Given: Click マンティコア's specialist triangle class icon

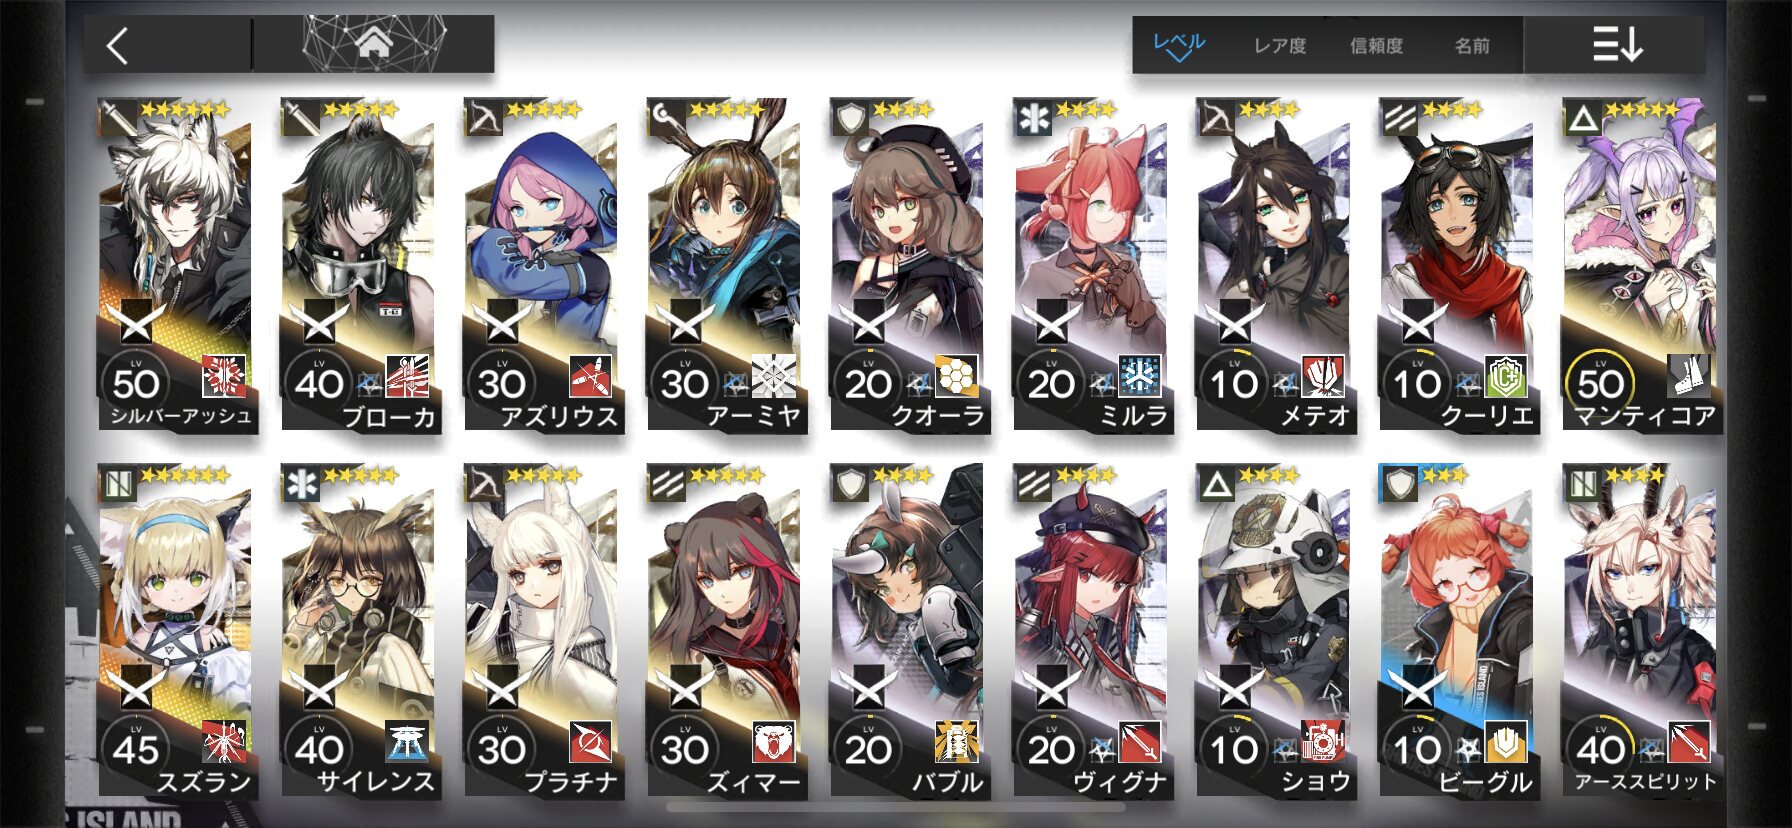Looking at the screenshot, I should (1583, 119).
